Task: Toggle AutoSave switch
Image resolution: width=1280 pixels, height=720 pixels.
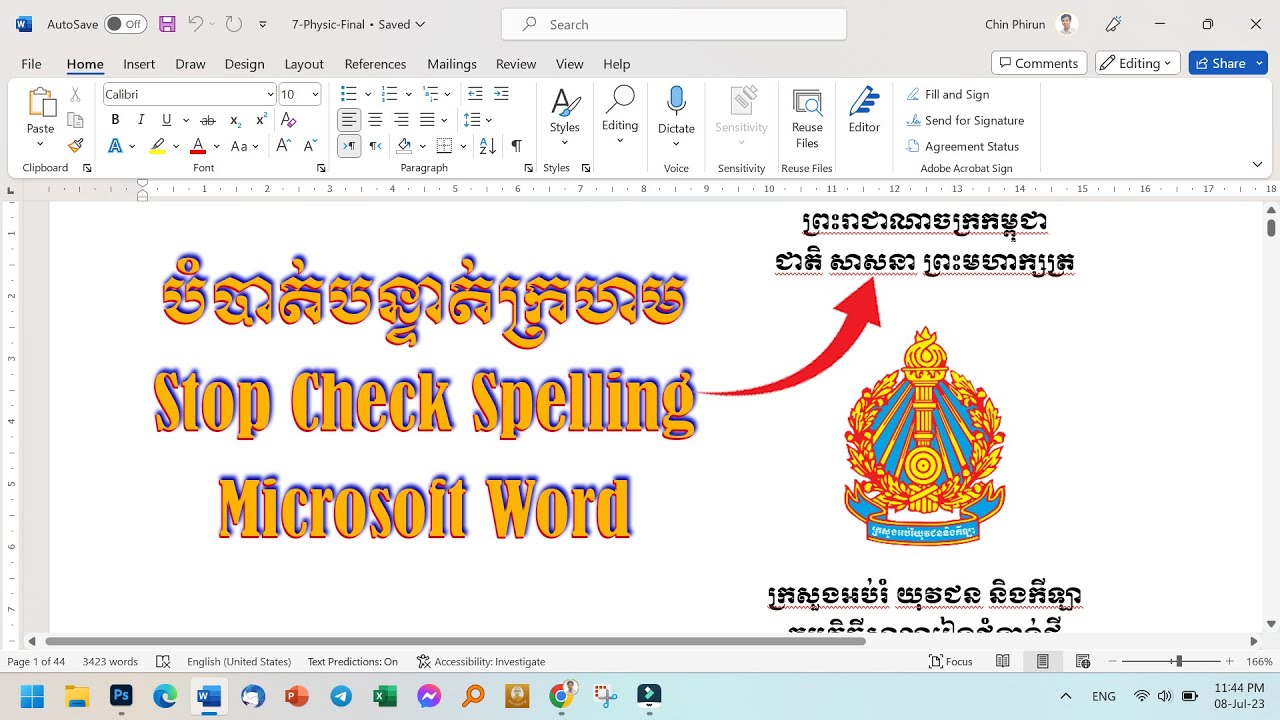Action: 125,24
